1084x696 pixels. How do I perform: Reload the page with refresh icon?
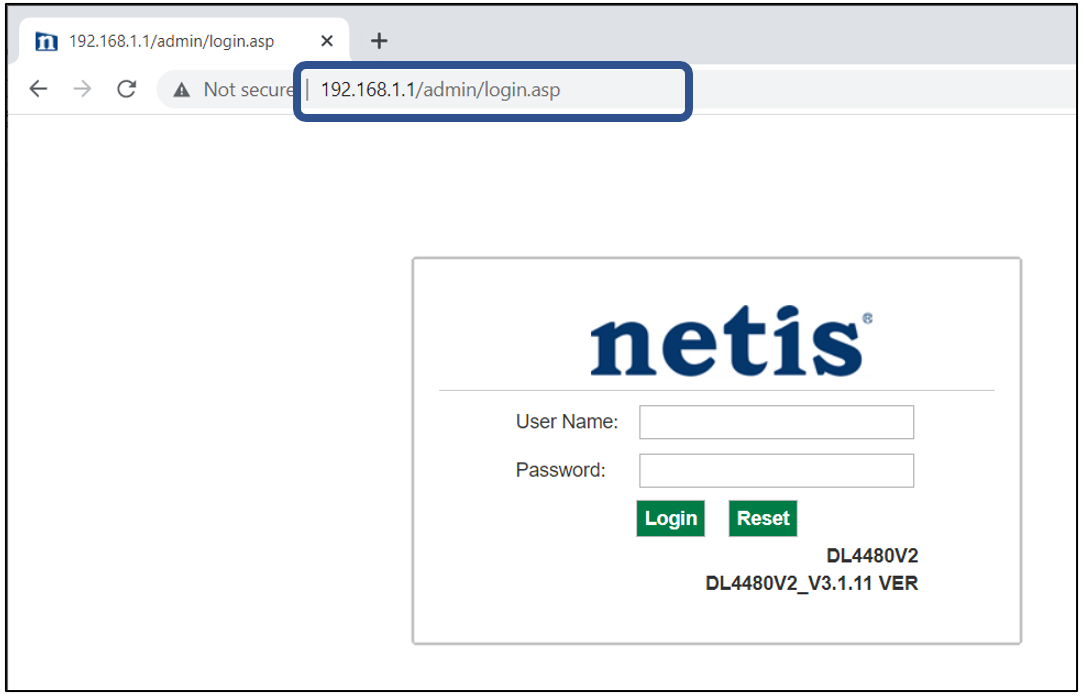point(127,89)
